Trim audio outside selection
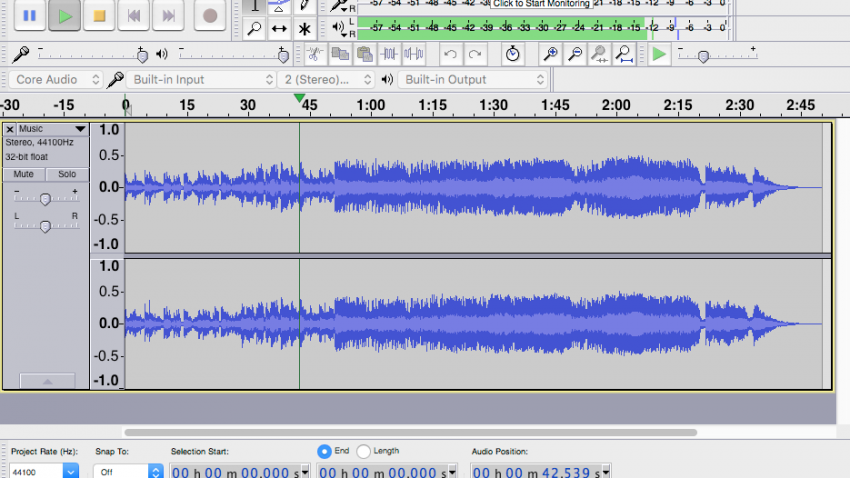The height and width of the screenshot is (478, 850). [x=389, y=54]
